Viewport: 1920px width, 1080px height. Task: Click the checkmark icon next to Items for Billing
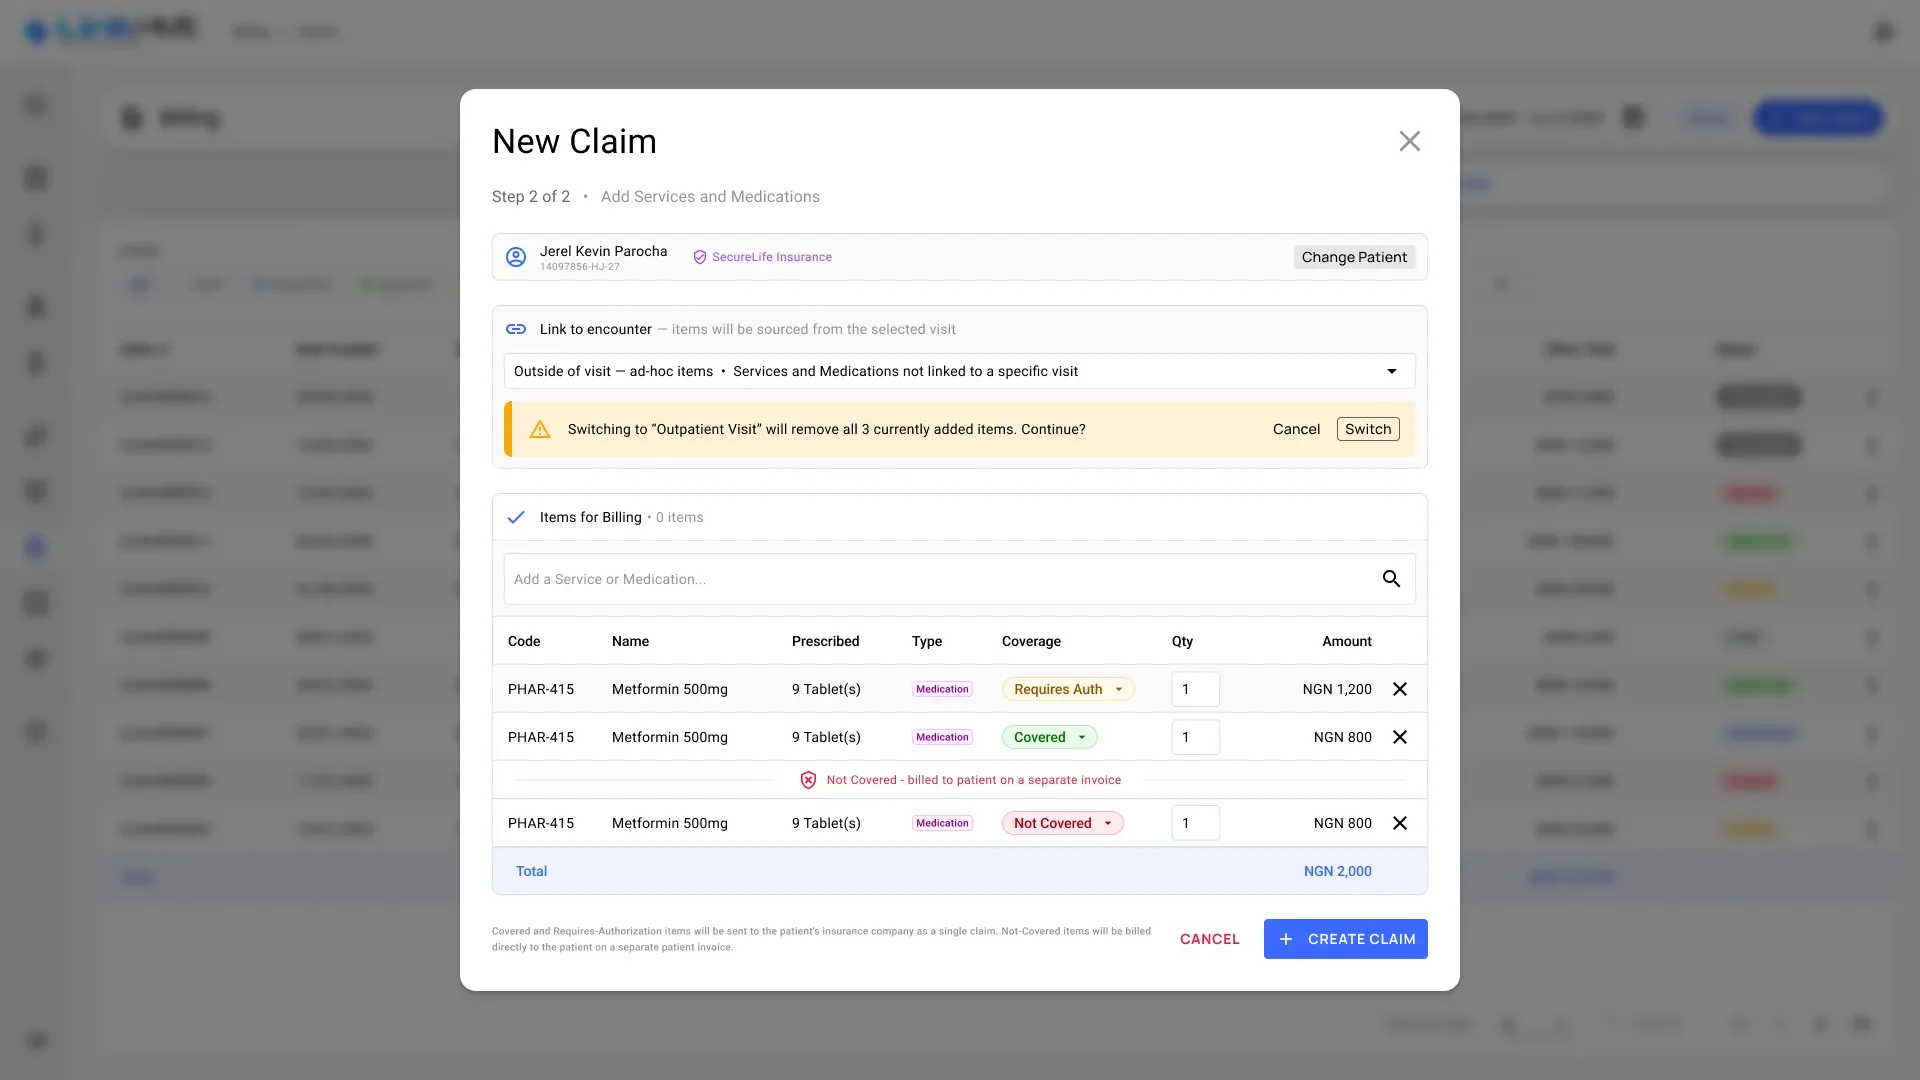516,517
